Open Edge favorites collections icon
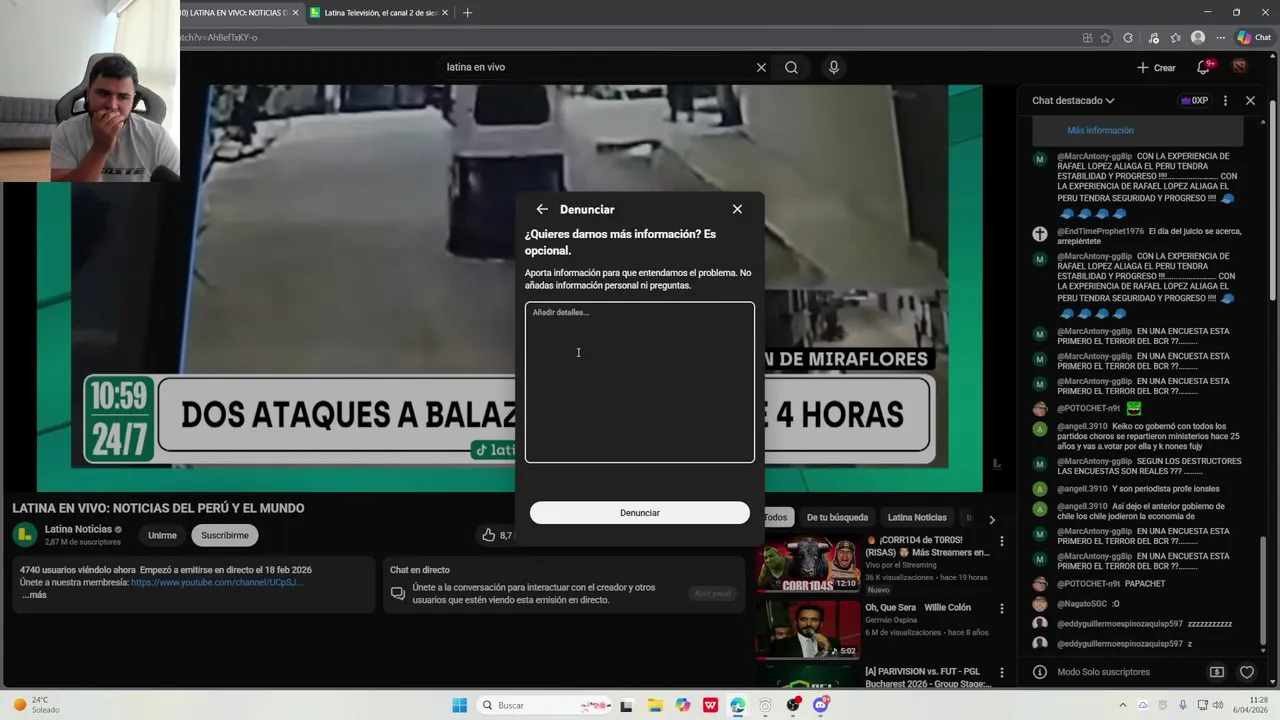This screenshot has height=720, width=1280. [1175, 38]
